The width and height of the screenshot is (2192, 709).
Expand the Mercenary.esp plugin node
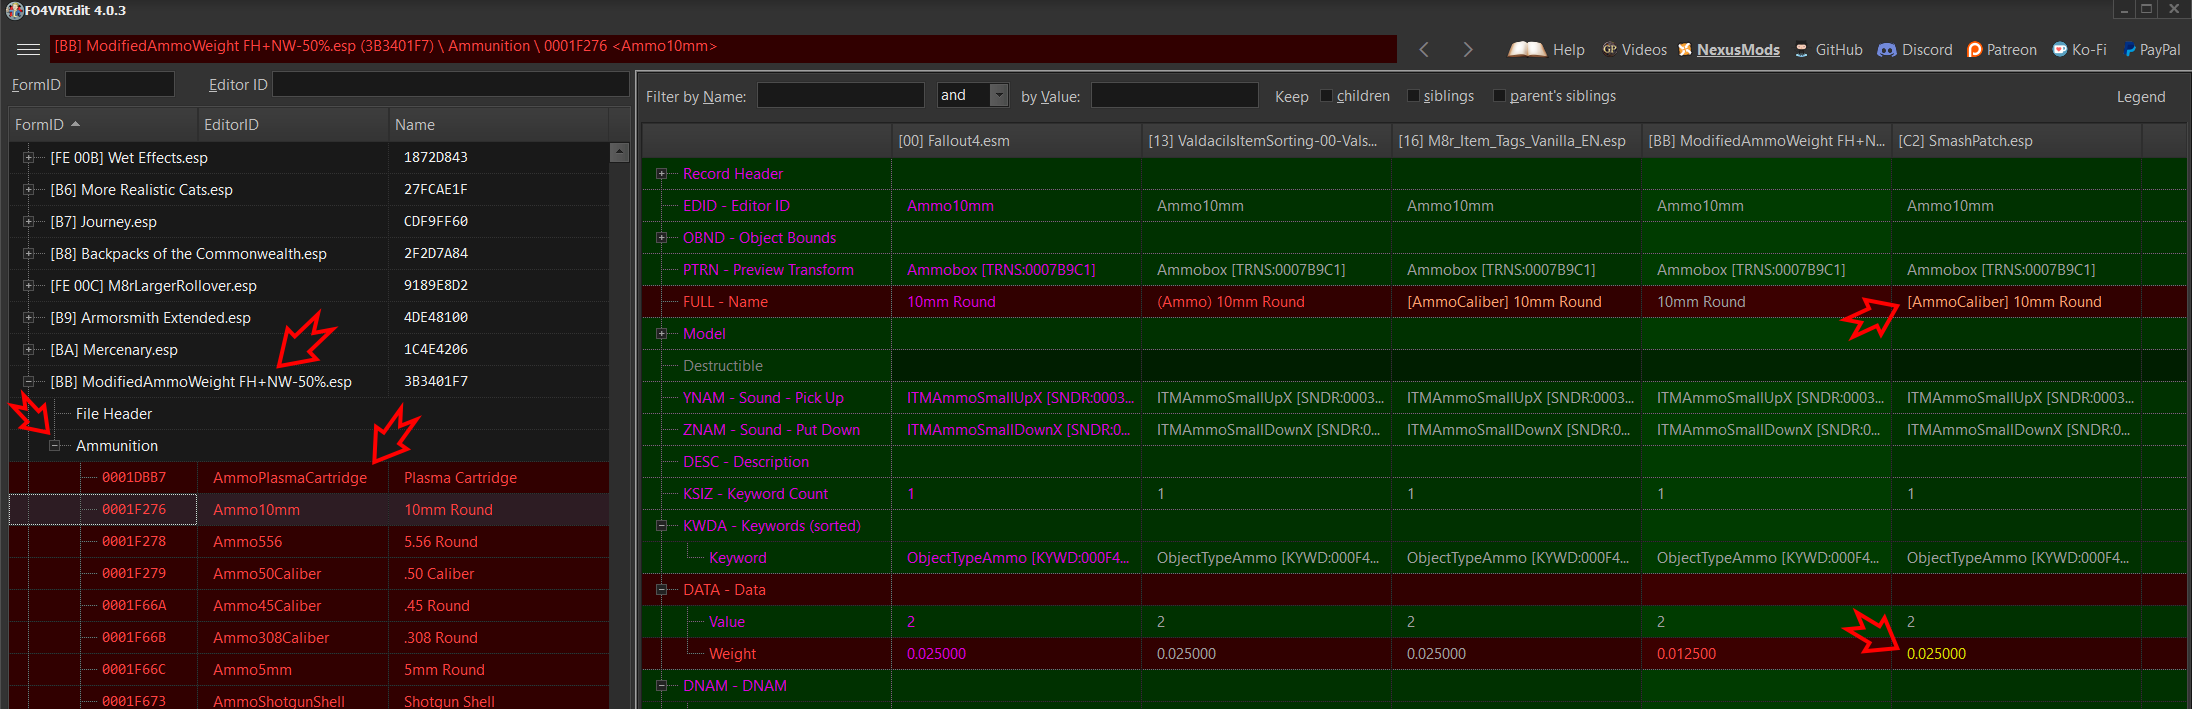click(29, 350)
